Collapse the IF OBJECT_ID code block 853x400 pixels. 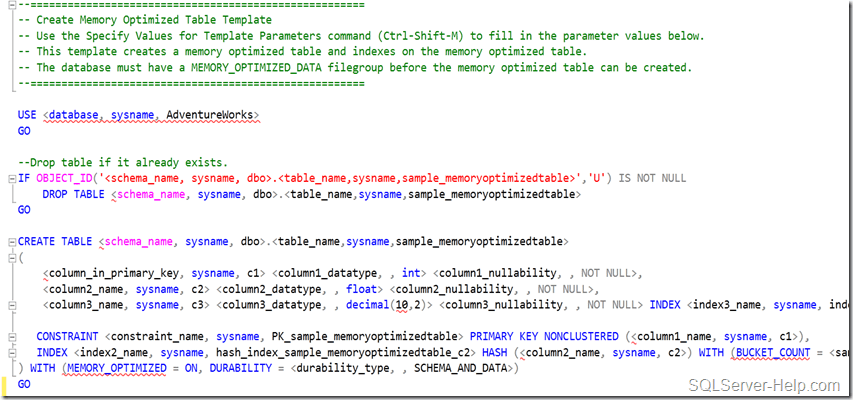click(9, 178)
